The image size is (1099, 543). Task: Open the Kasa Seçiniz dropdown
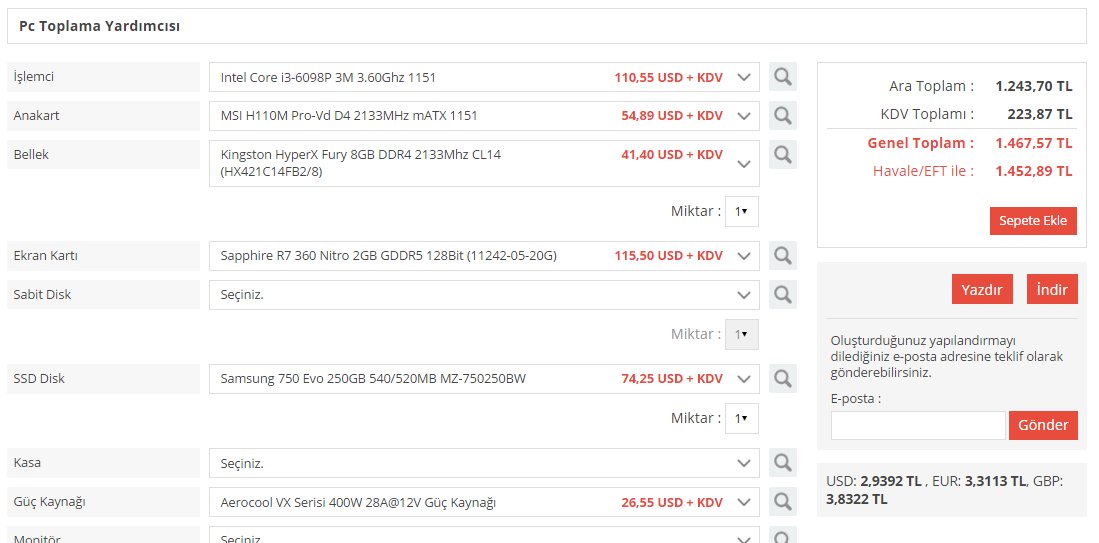(484, 463)
